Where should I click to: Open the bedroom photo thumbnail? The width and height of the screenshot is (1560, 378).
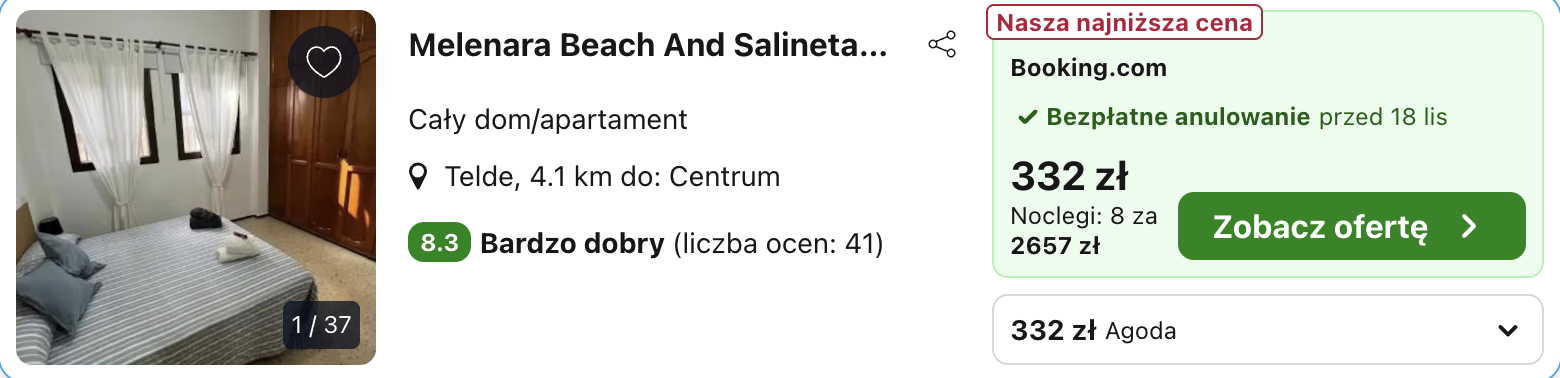[x=196, y=187]
